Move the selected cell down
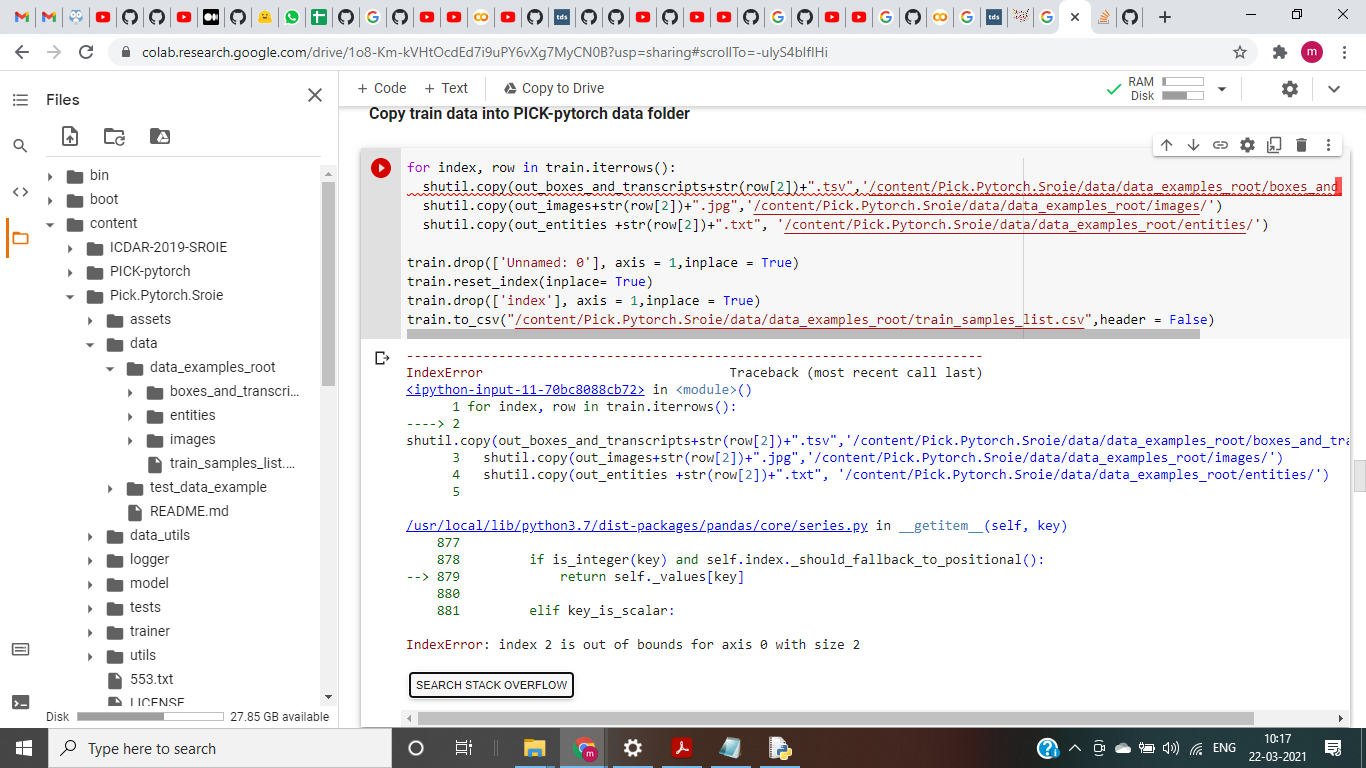Screen dimensions: 1366x768 tap(1193, 145)
